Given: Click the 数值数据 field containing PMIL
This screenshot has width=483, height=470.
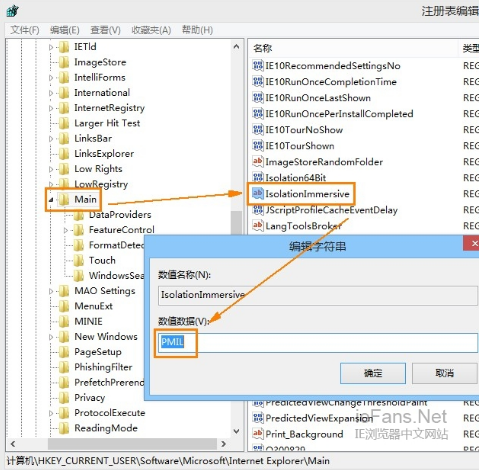Looking at the screenshot, I should pos(318,342).
